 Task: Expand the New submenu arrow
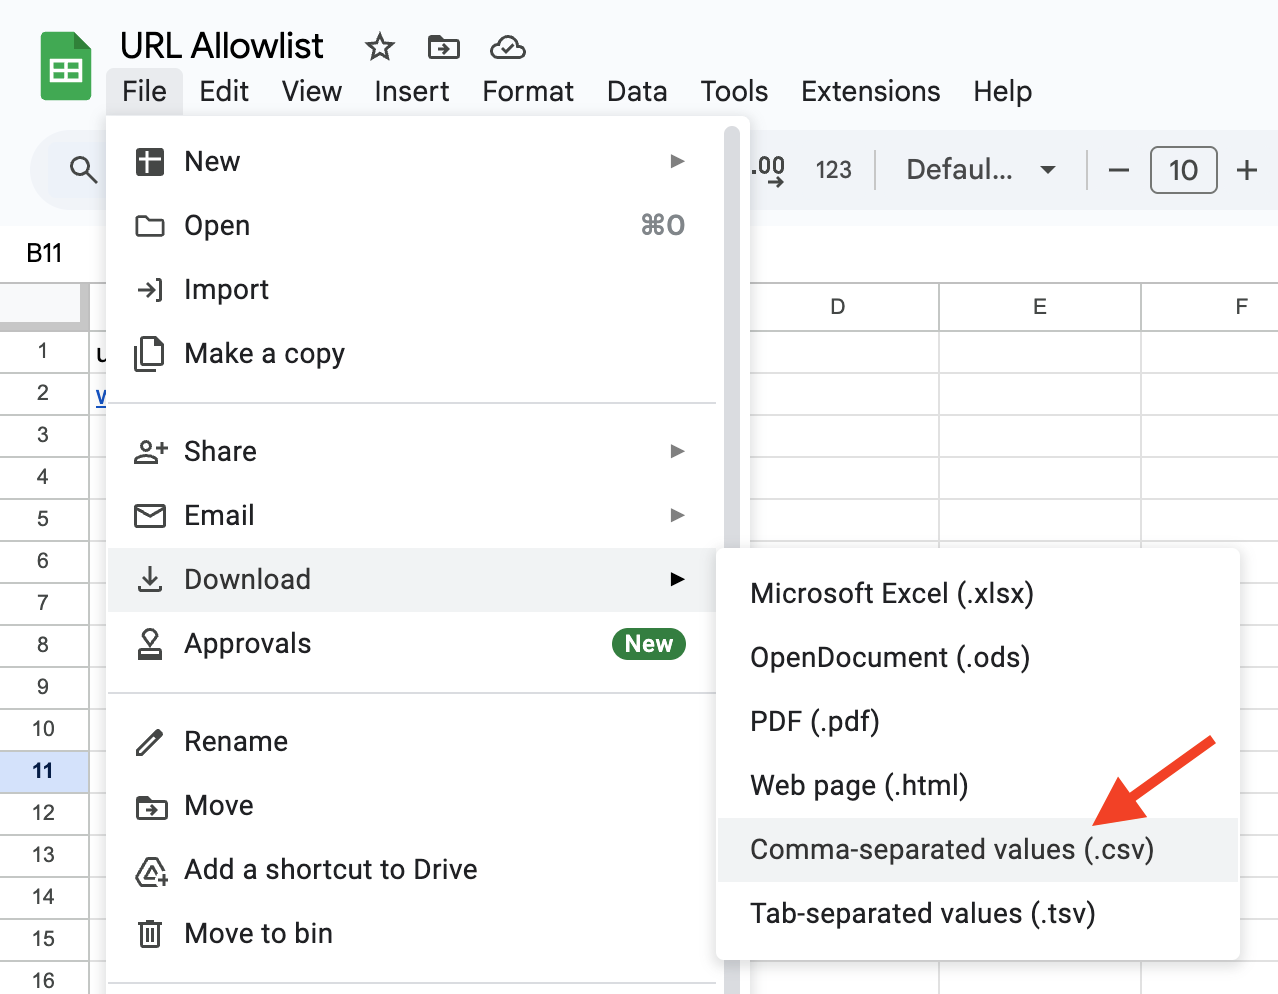click(x=677, y=161)
